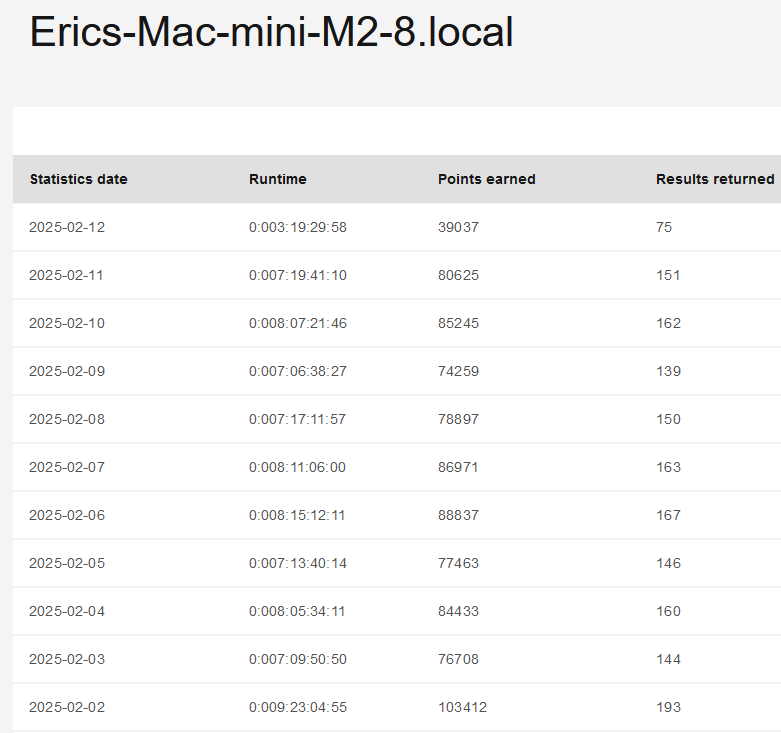The width and height of the screenshot is (781, 733).
Task: Select points value 80625
Action: click(x=458, y=275)
